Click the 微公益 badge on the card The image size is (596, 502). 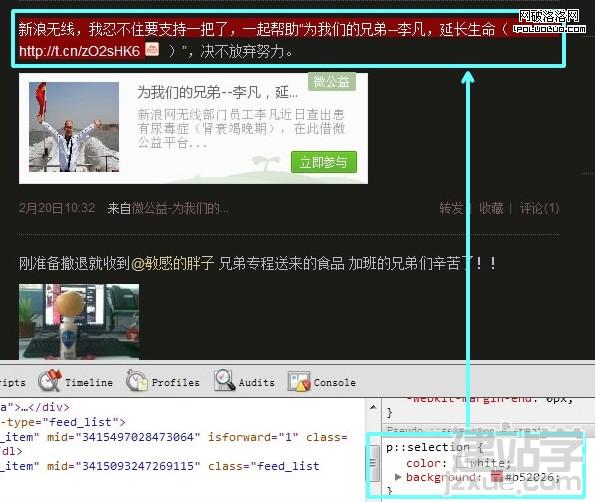(331, 81)
